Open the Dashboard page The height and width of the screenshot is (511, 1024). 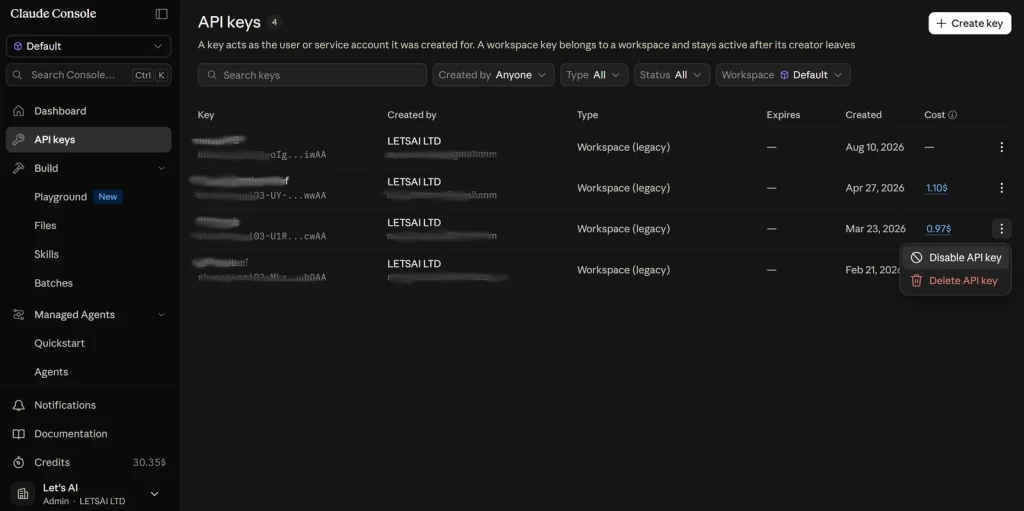(88, 111)
